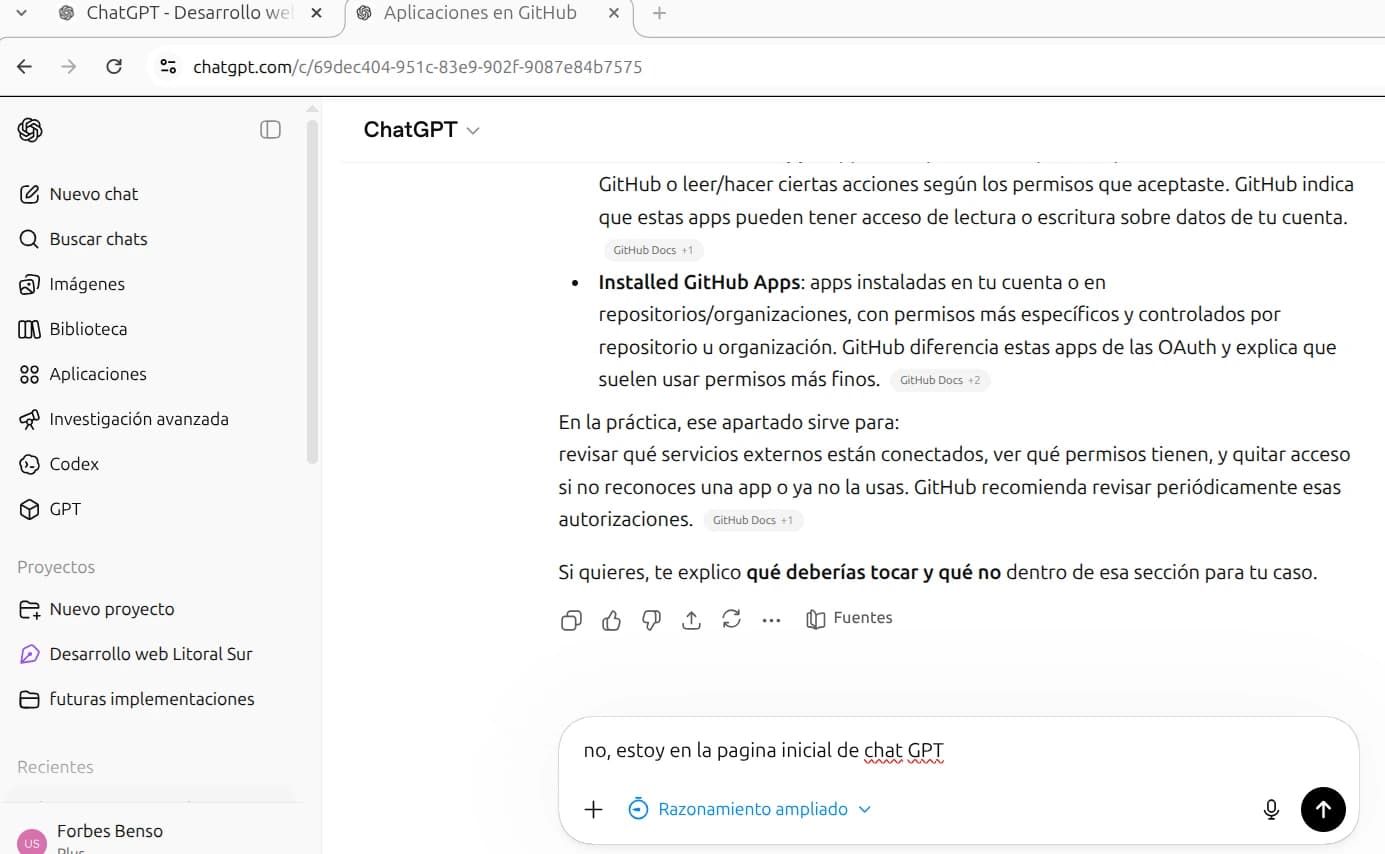The width and height of the screenshot is (1385, 854).
Task: Open the ChatGPT model selector dropdown
Action: coord(421,130)
